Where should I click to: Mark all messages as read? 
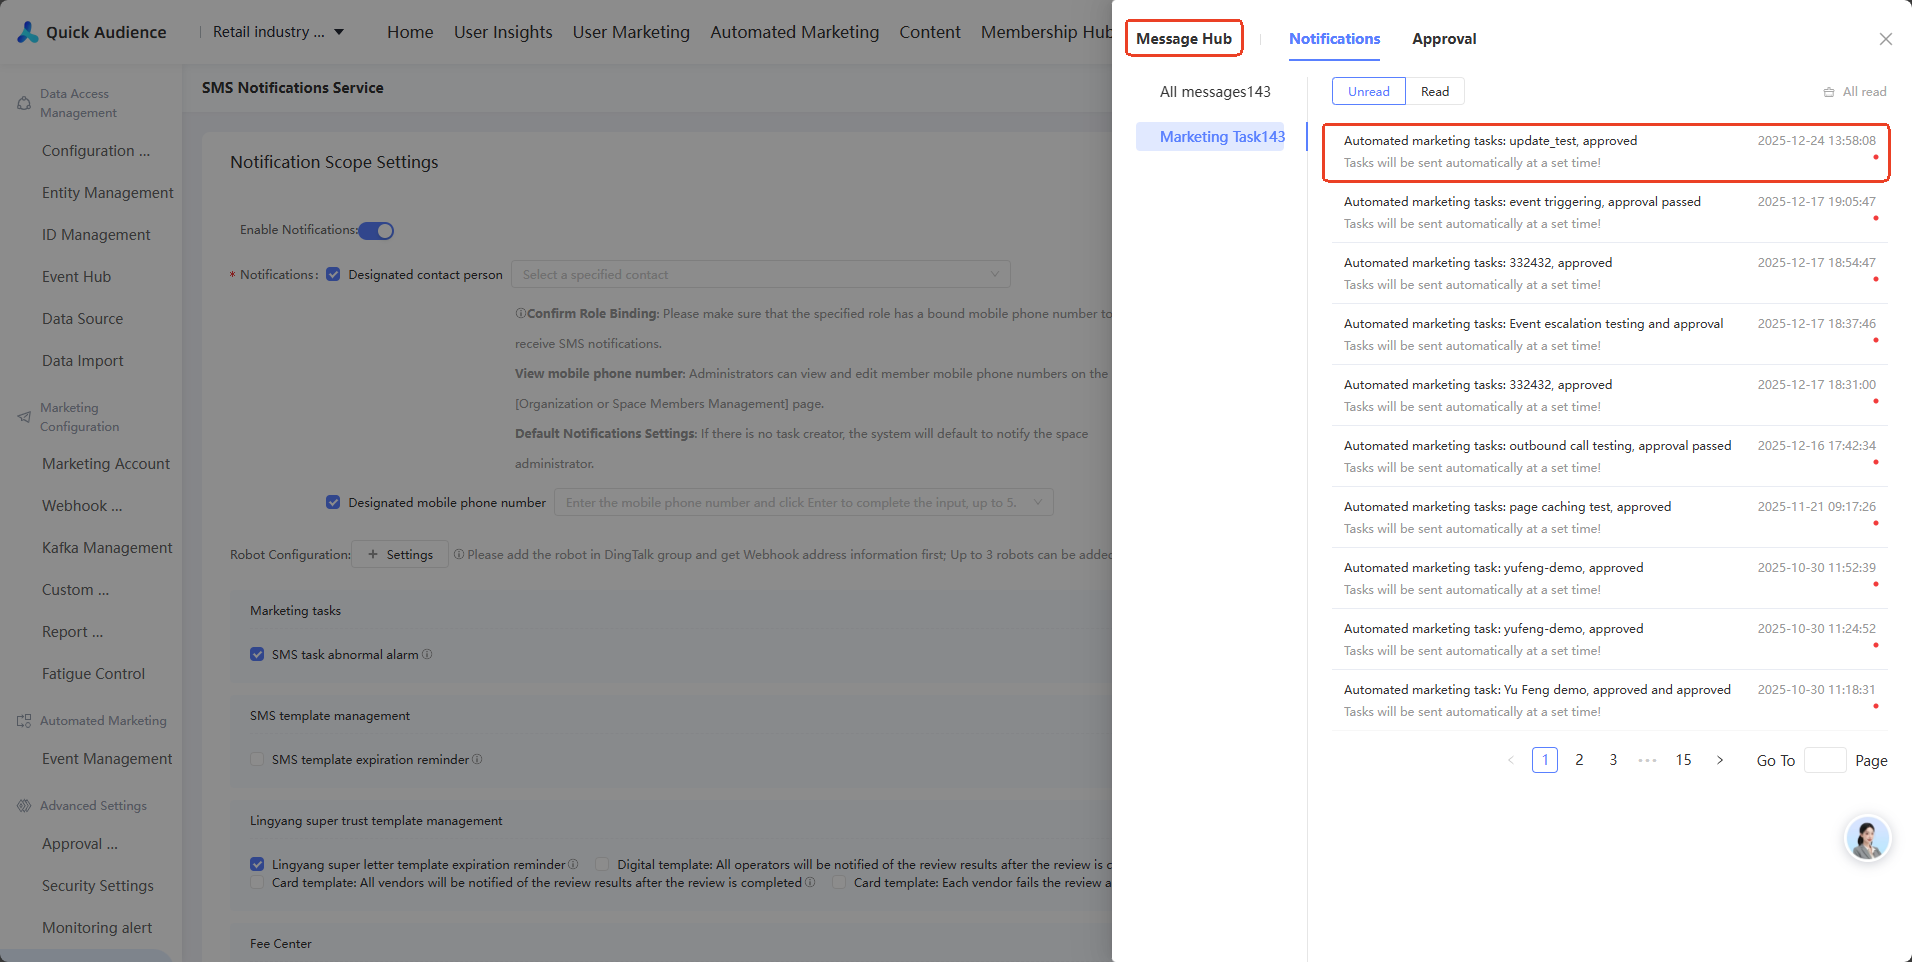[x=1855, y=92]
